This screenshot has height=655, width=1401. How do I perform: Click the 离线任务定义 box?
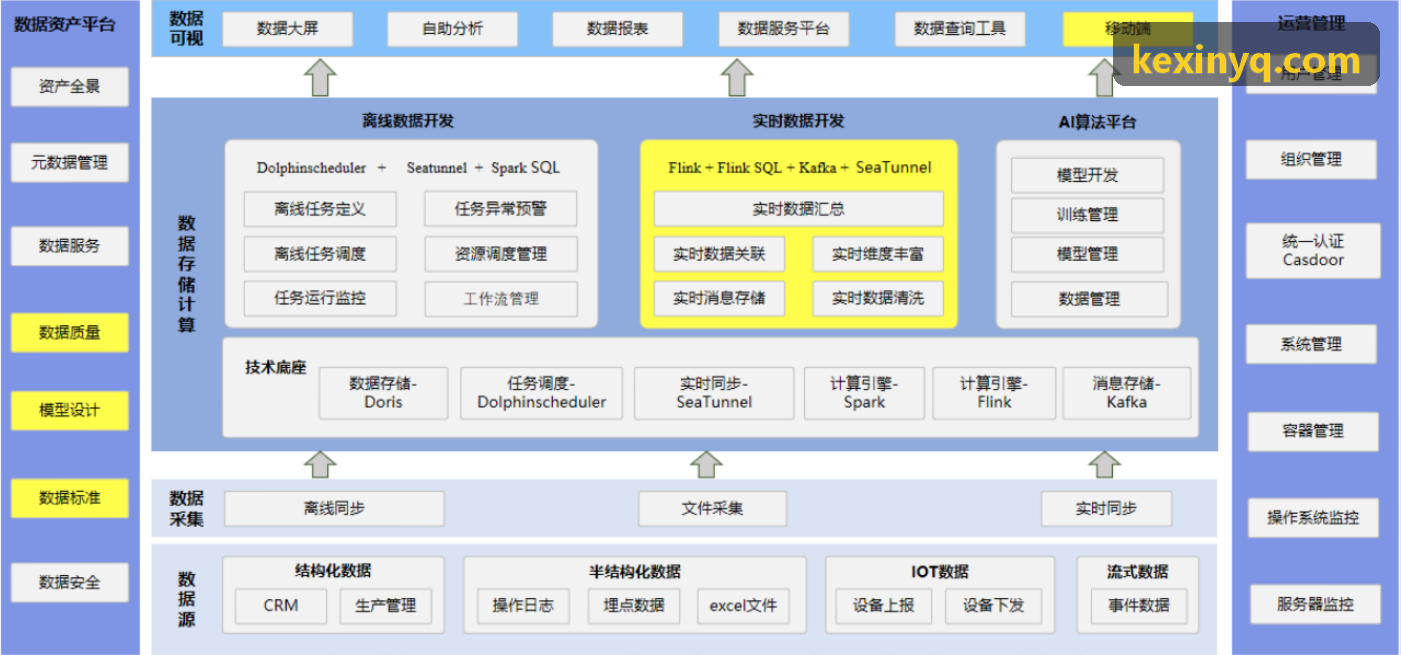click(320, 209)
